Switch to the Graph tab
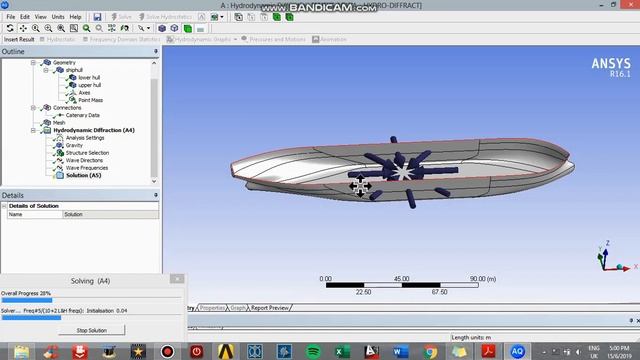 coord(238,308)
